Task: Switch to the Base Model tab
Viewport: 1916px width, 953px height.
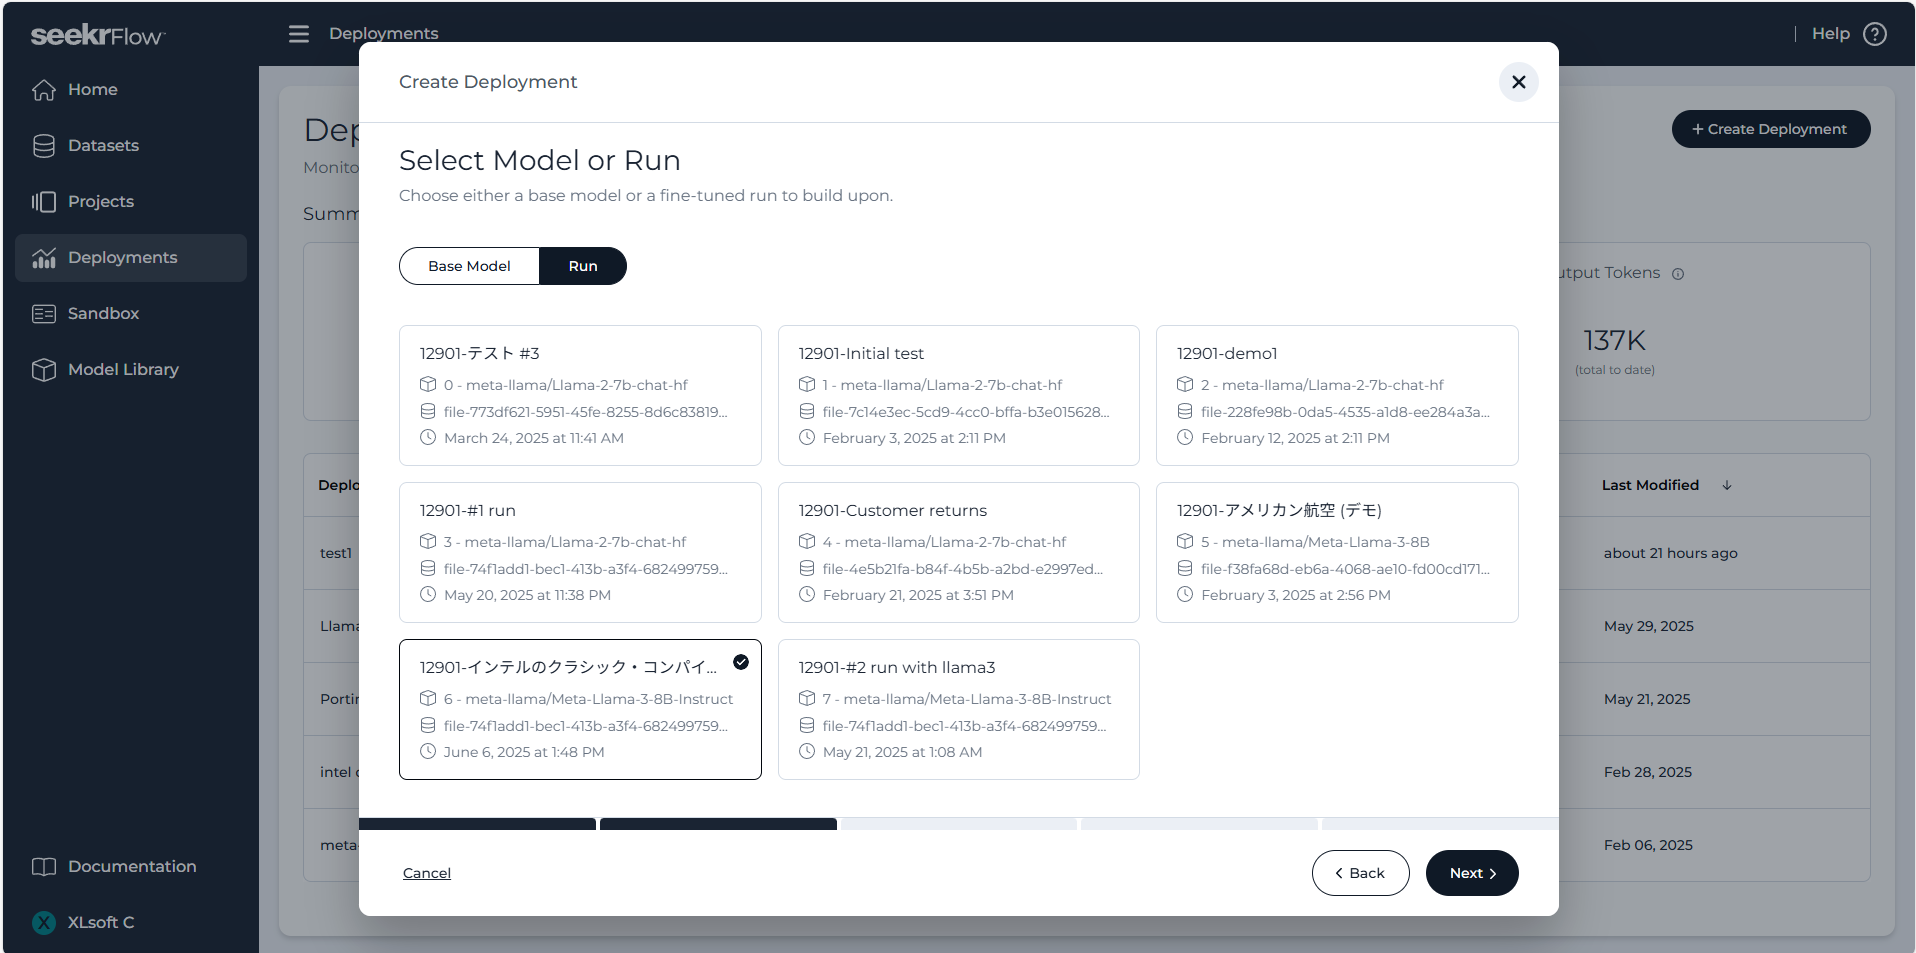Action: pyautogui.click(x=469, y=266)
